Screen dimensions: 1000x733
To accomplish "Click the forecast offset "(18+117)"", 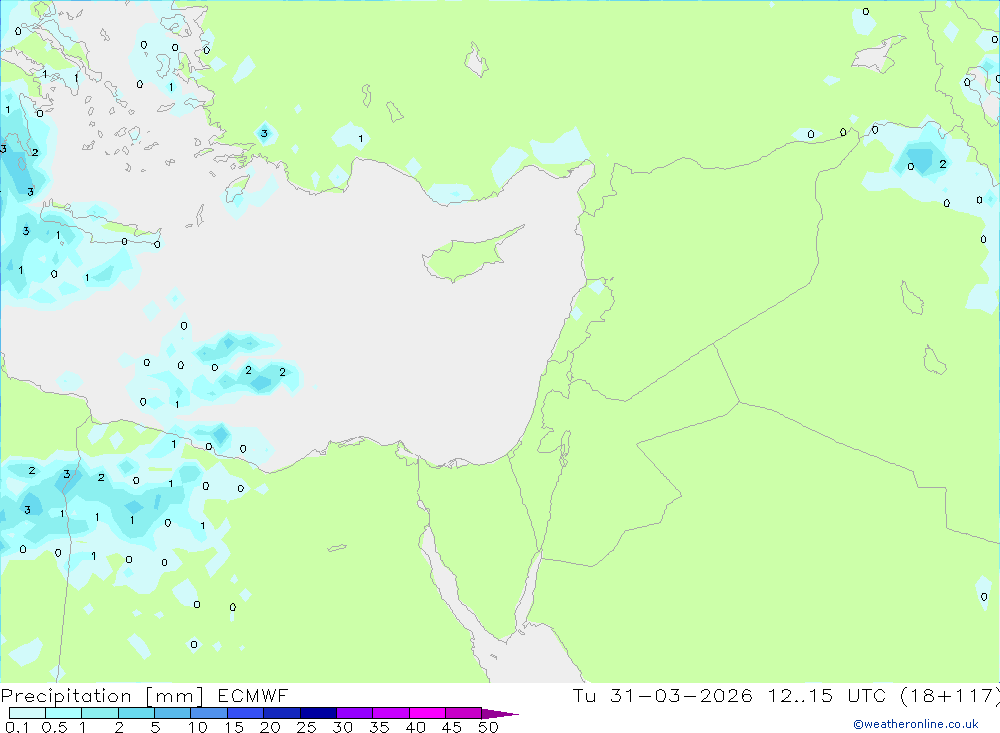I will (950, 696).
